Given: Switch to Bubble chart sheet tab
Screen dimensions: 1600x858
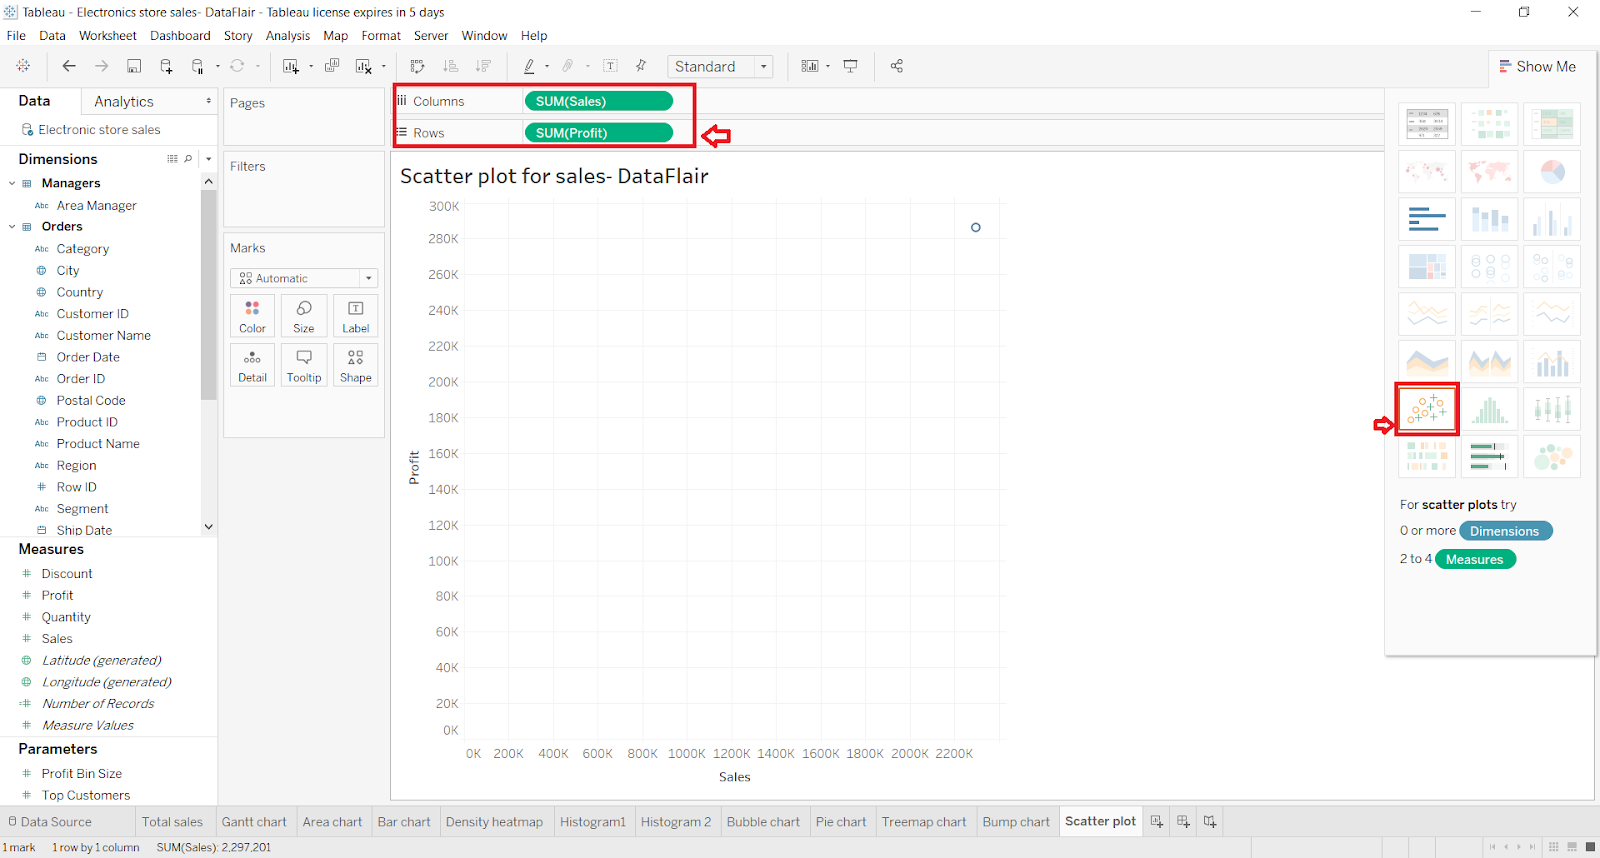Looking at the screenshot, I should tap(763, 821).
